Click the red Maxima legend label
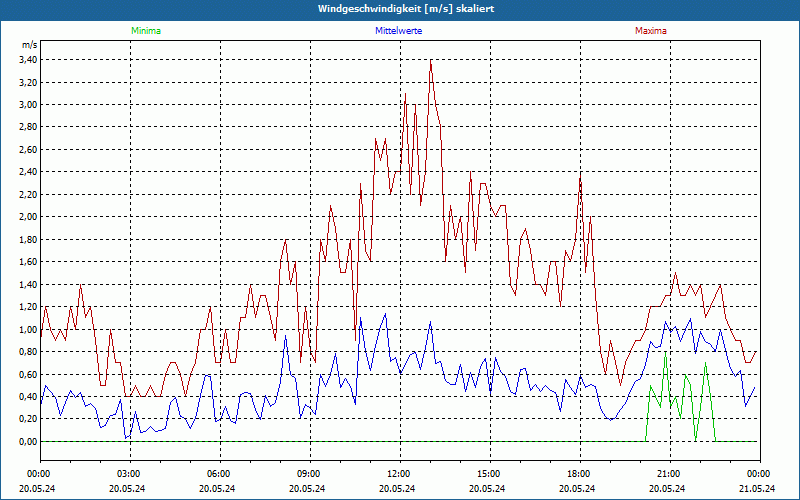The width and height of the screenshot is (800, 500). pos(651,31)
